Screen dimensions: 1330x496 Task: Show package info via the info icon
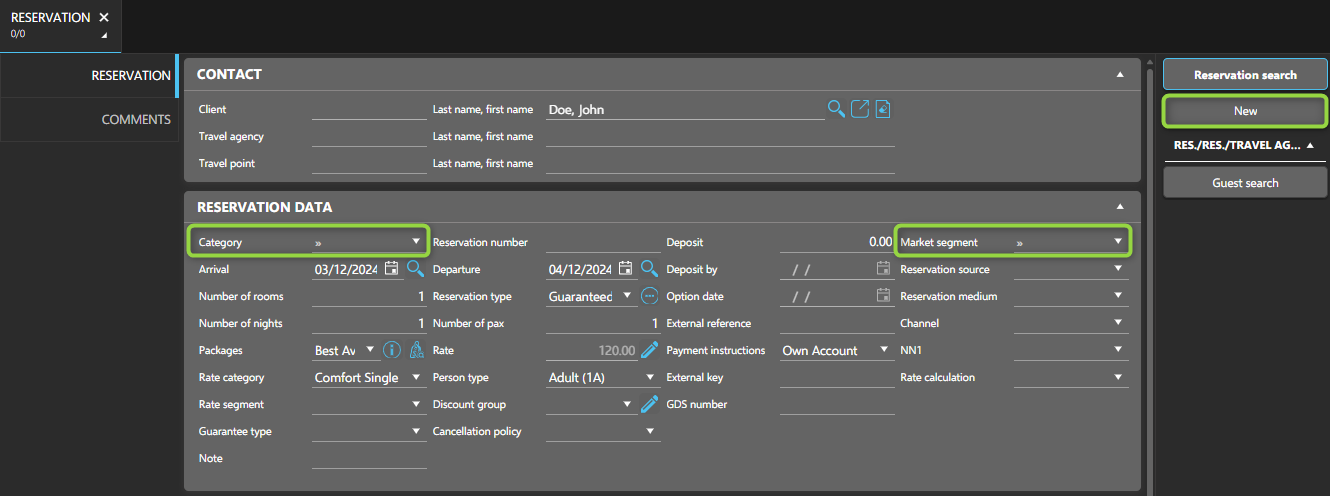coord(392,350)
